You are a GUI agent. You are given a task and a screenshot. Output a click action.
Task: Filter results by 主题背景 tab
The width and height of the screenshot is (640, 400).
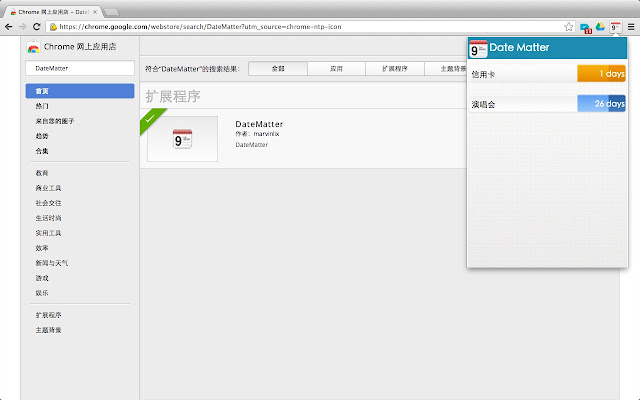pos(446,69)
